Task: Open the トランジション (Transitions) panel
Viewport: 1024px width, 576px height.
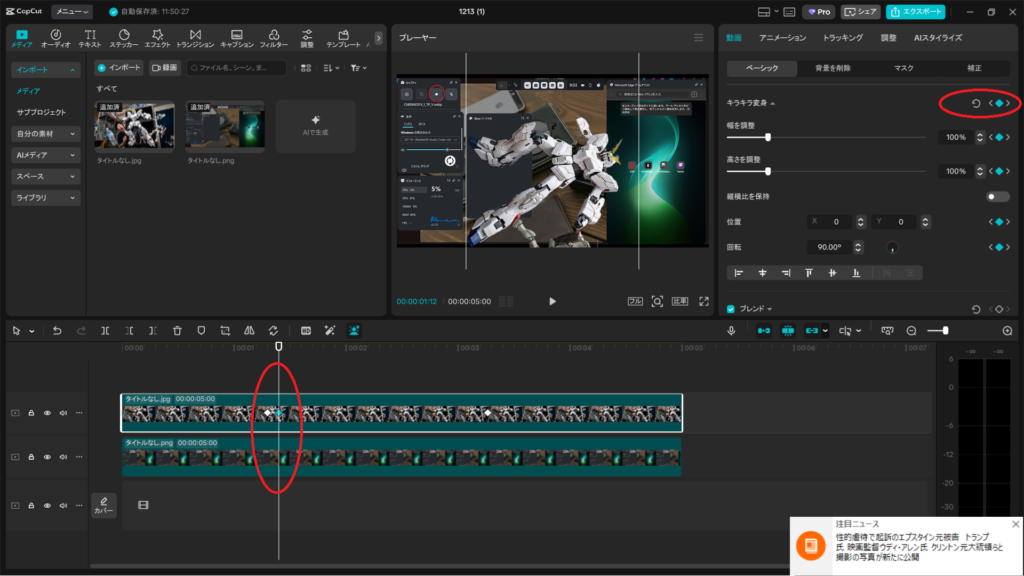Action: 195,38
